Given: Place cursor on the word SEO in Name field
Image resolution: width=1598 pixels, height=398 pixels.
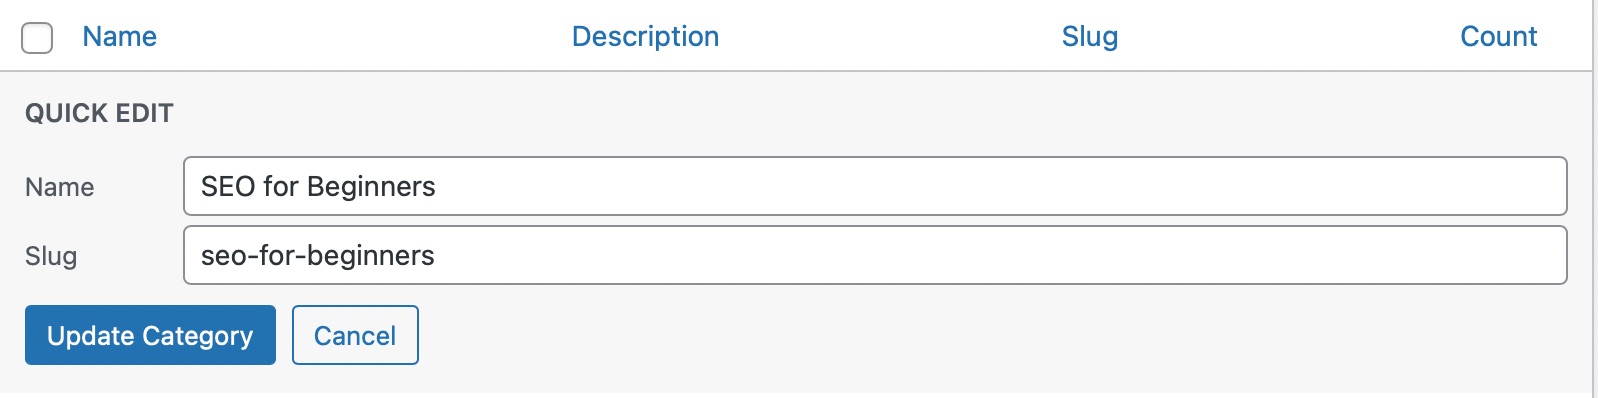Looking at the screenshot, I should [x=228, y=187].
